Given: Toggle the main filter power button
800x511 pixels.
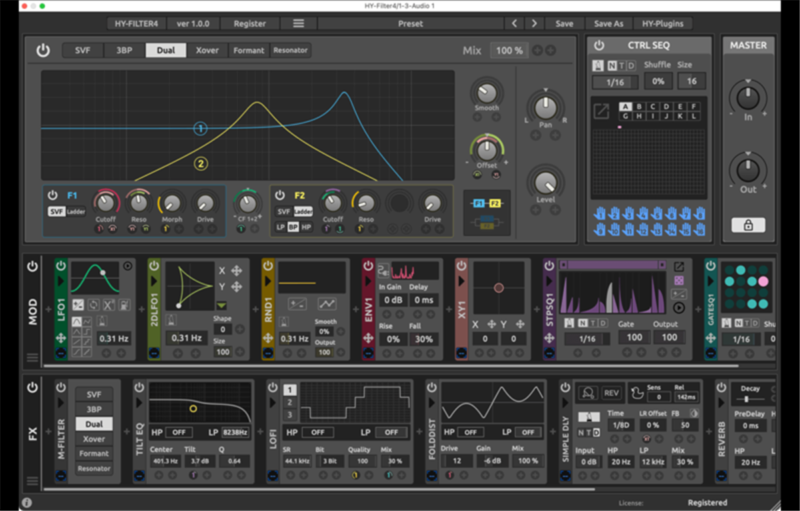Looking at the screenshot, I should [x=43, y=50].
